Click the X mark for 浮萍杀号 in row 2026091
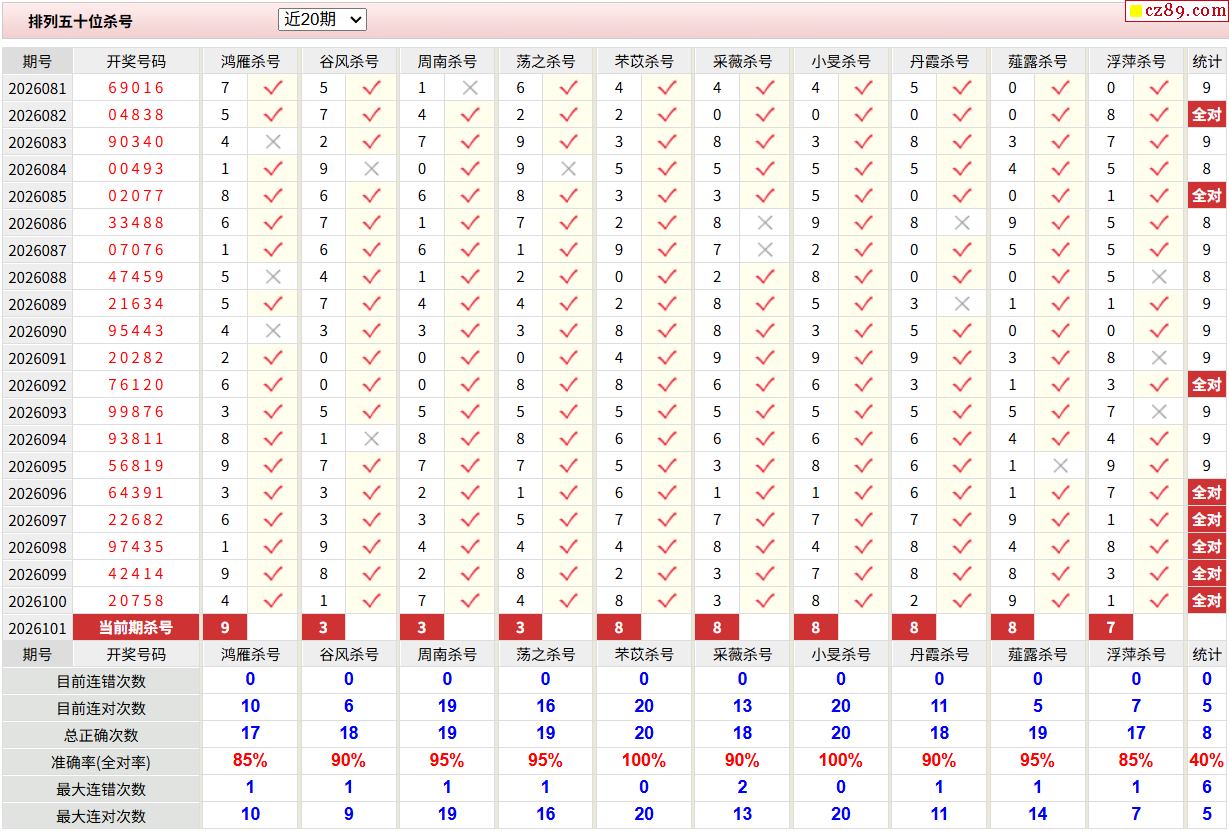Viewport: 1229px width, 831px height. point(1159,358)
